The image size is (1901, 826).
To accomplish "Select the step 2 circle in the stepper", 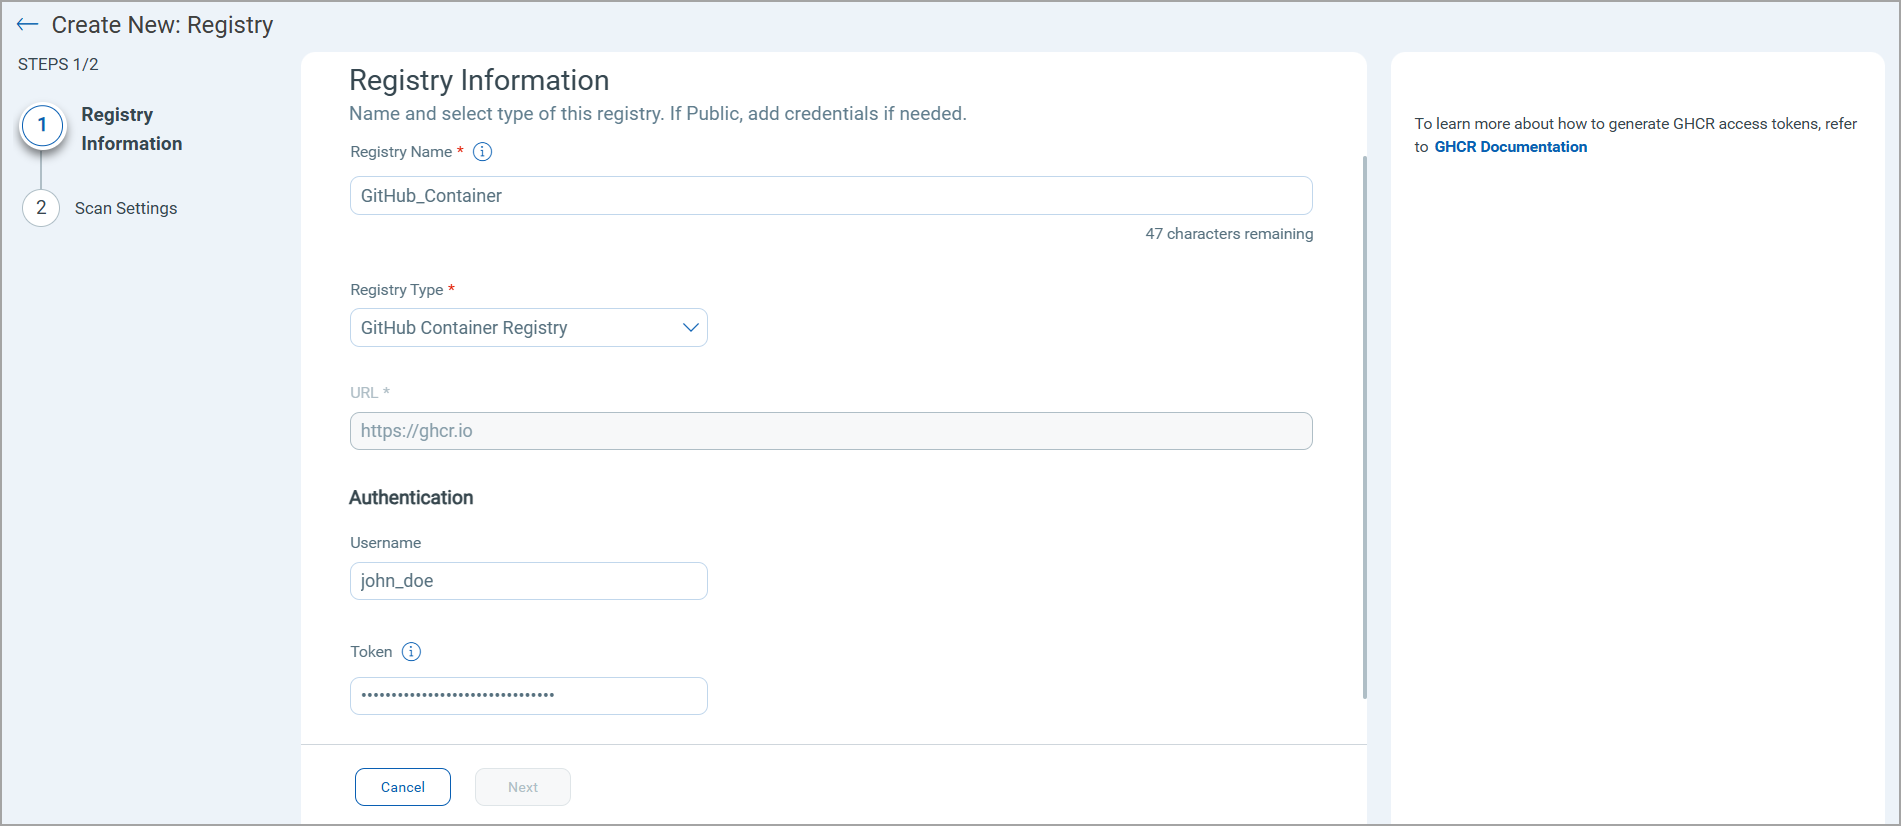I will coord(41,208).
